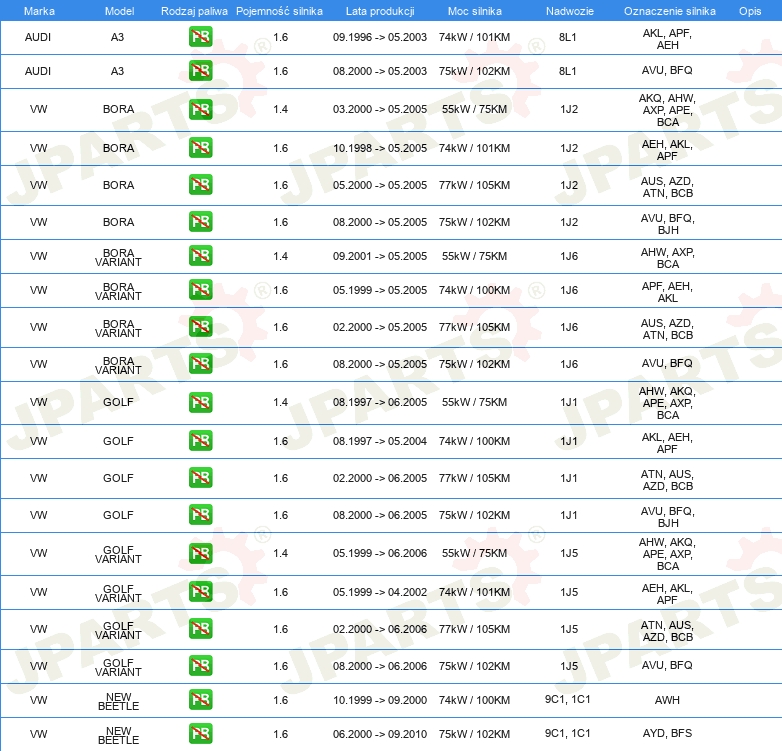Click the Rodzaj paliwa column header

(194, 11)
